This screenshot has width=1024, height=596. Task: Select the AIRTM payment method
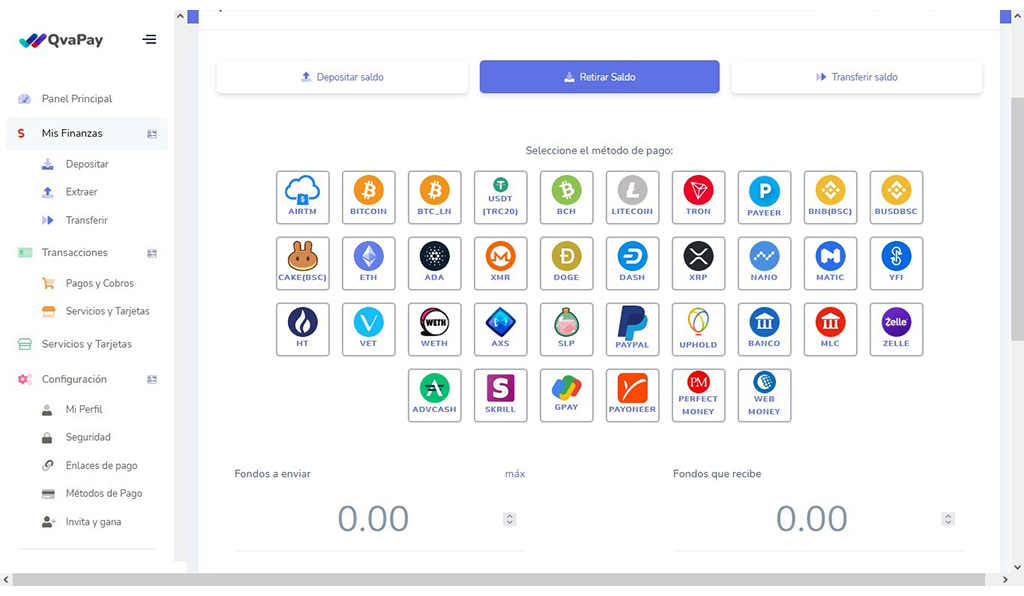(302, 197)
